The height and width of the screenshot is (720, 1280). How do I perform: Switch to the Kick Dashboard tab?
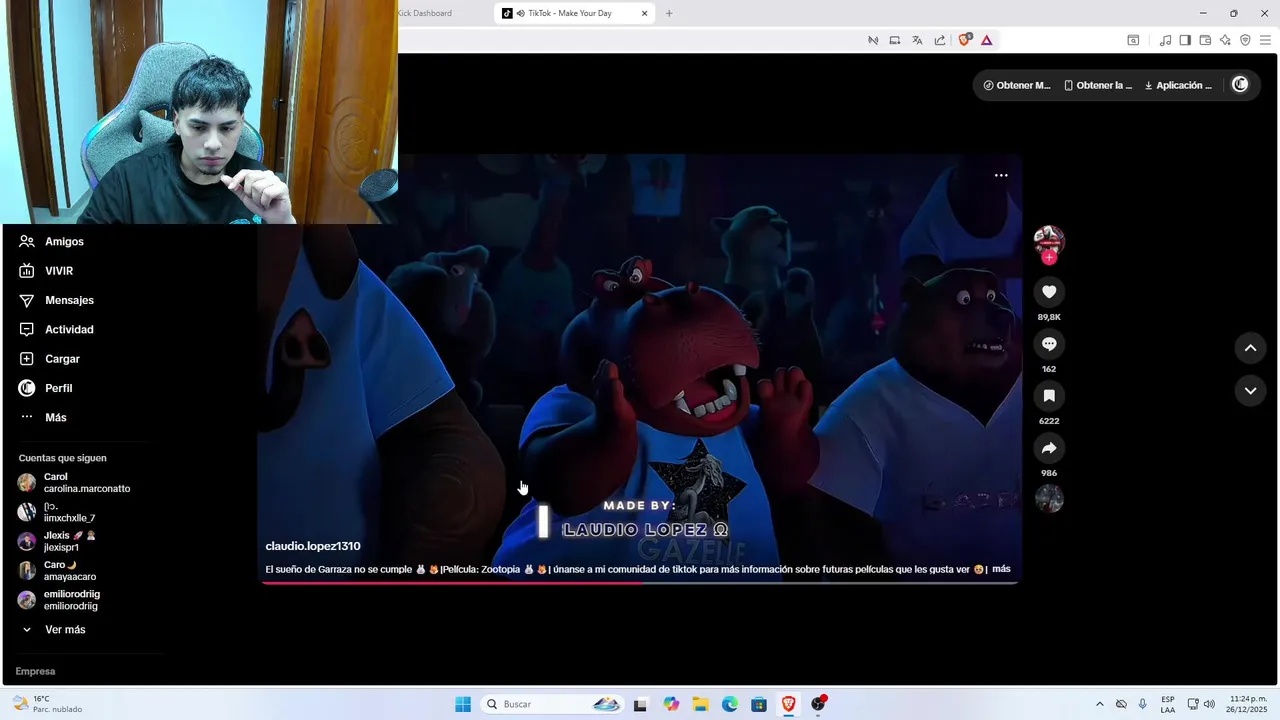click(x=426, y=13)
